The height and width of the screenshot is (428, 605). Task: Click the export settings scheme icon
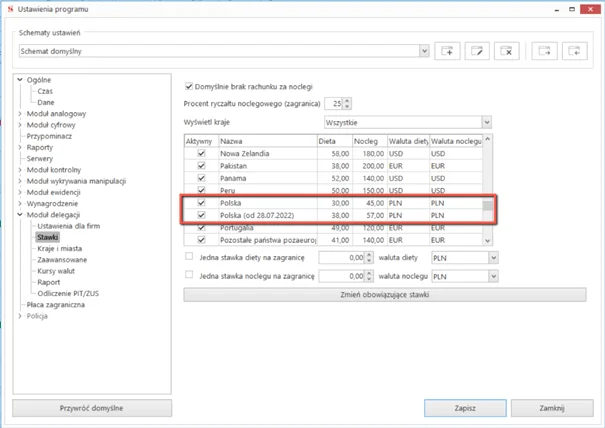[545, 50]
